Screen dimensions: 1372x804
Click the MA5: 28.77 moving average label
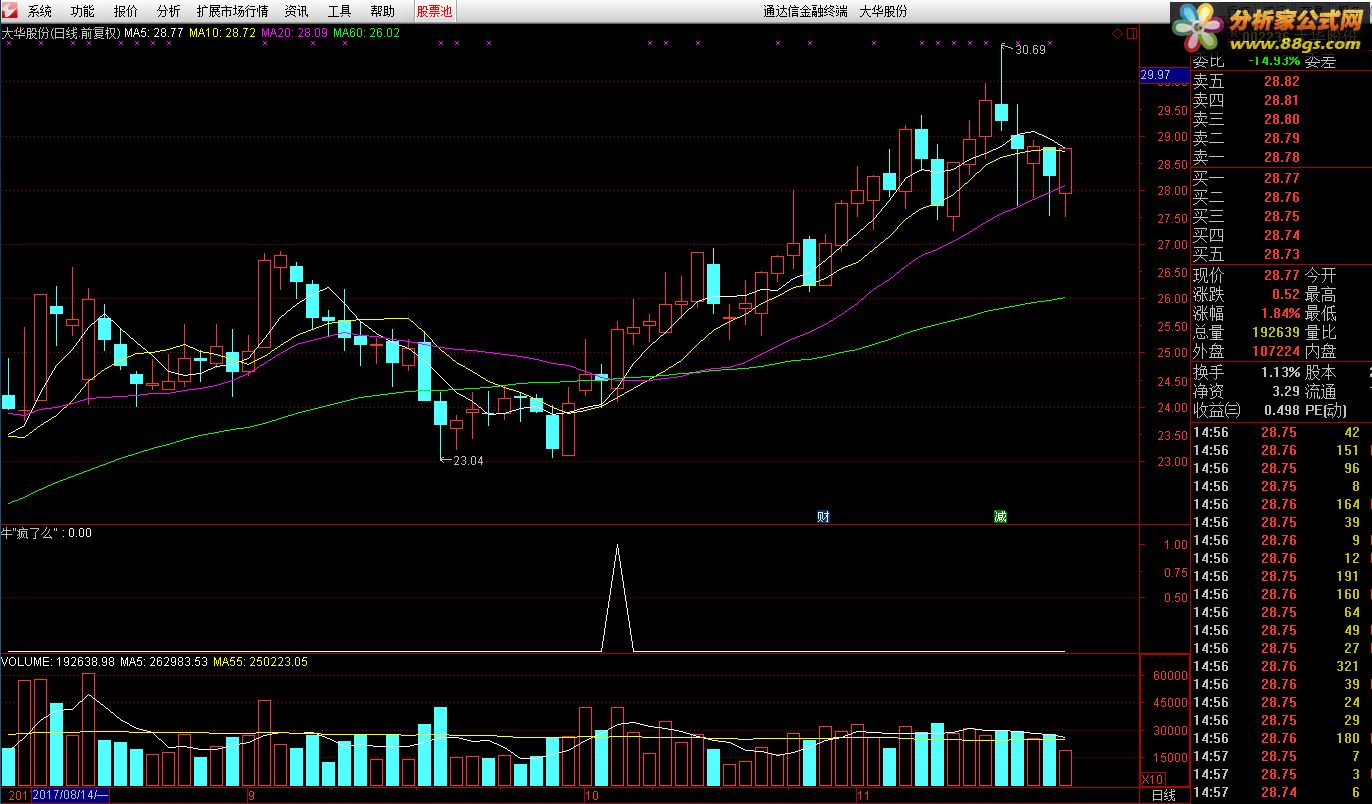(154, 33)
